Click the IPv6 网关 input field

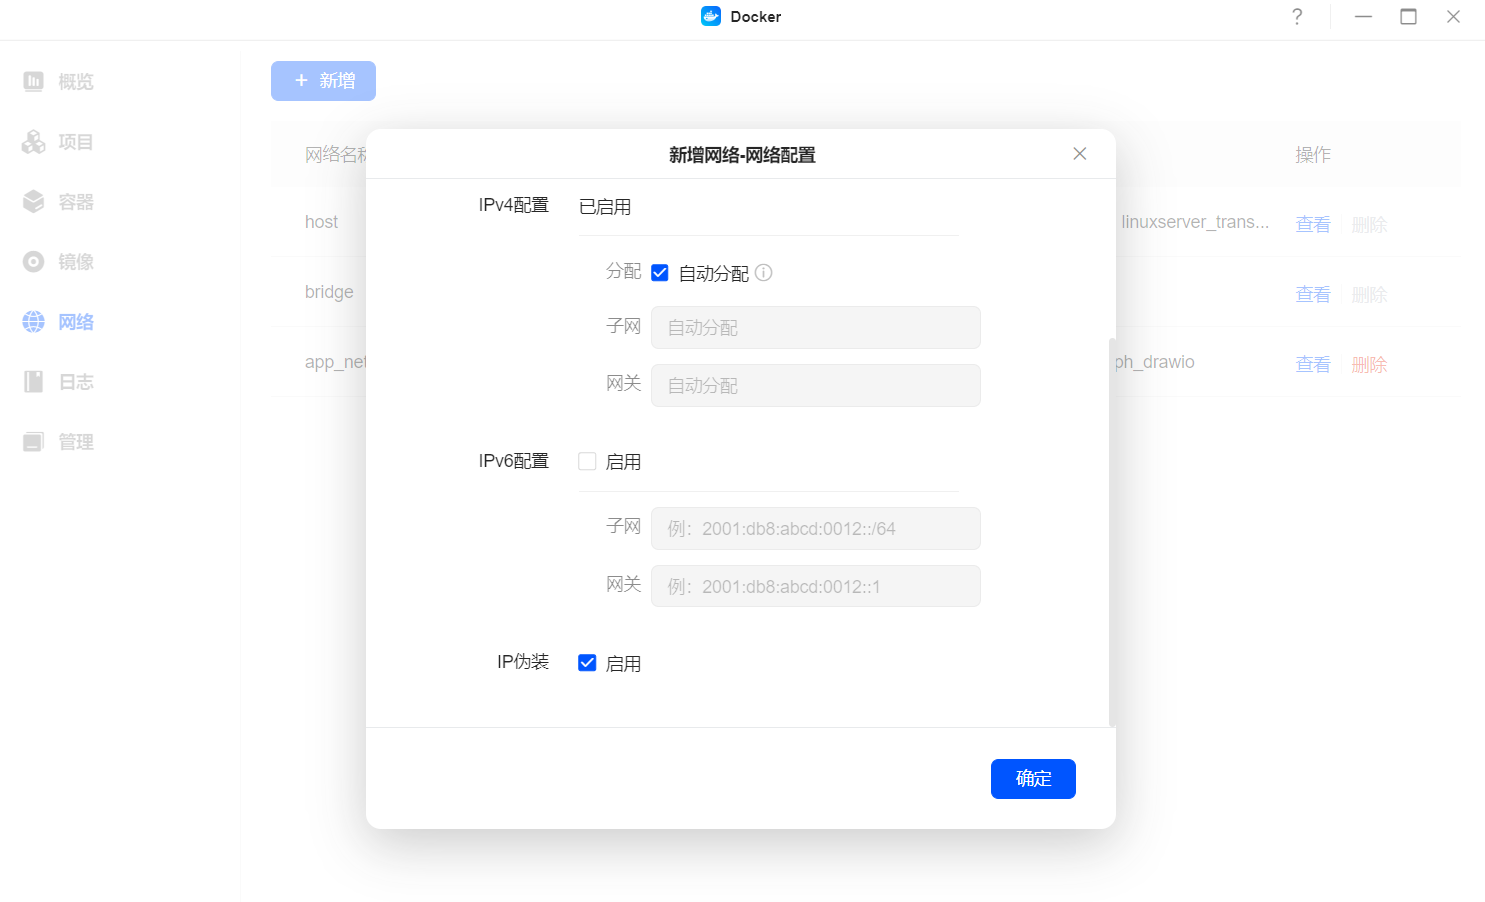coord(815,587)
